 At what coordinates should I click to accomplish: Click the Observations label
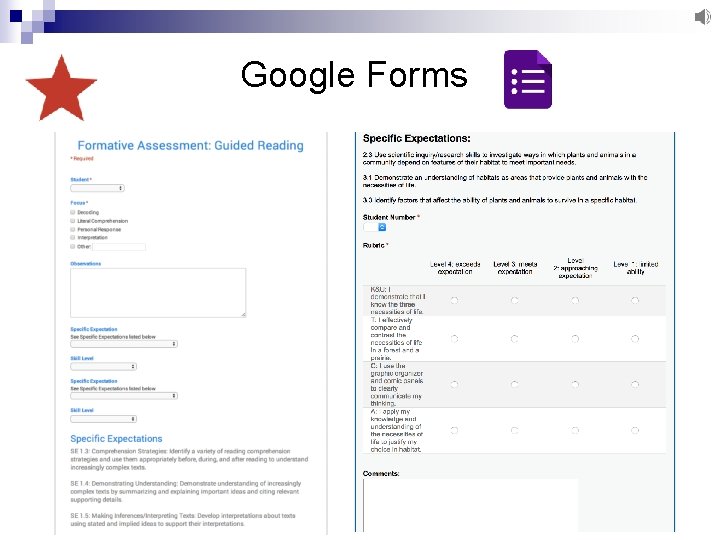tap(85, 264)
